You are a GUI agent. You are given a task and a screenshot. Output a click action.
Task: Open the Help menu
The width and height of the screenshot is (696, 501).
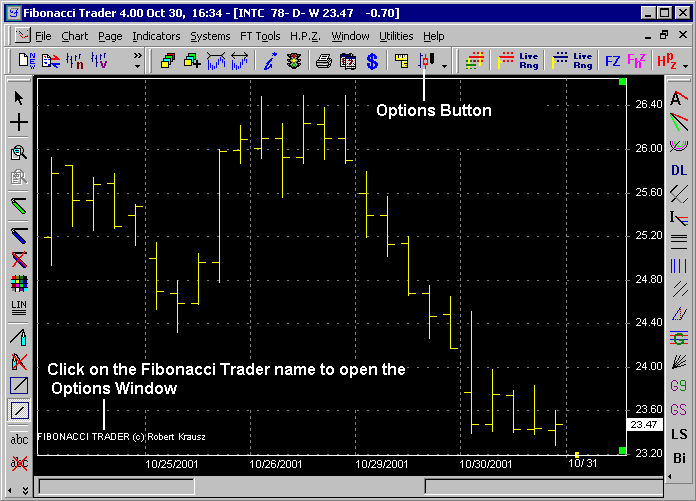point(434,36)
